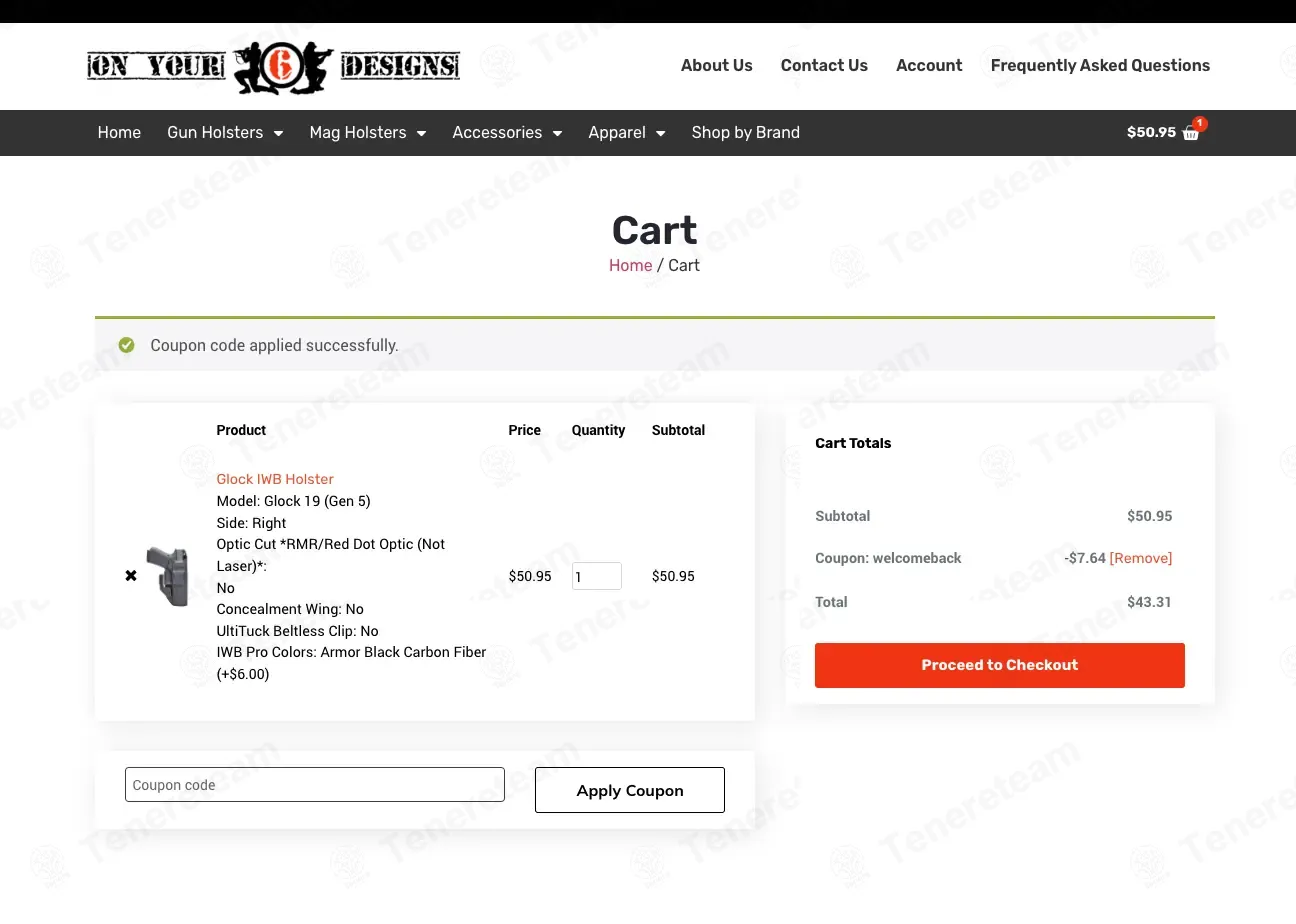Focus the Coupon code input field

pyautogui.click(x=315, y=785)
